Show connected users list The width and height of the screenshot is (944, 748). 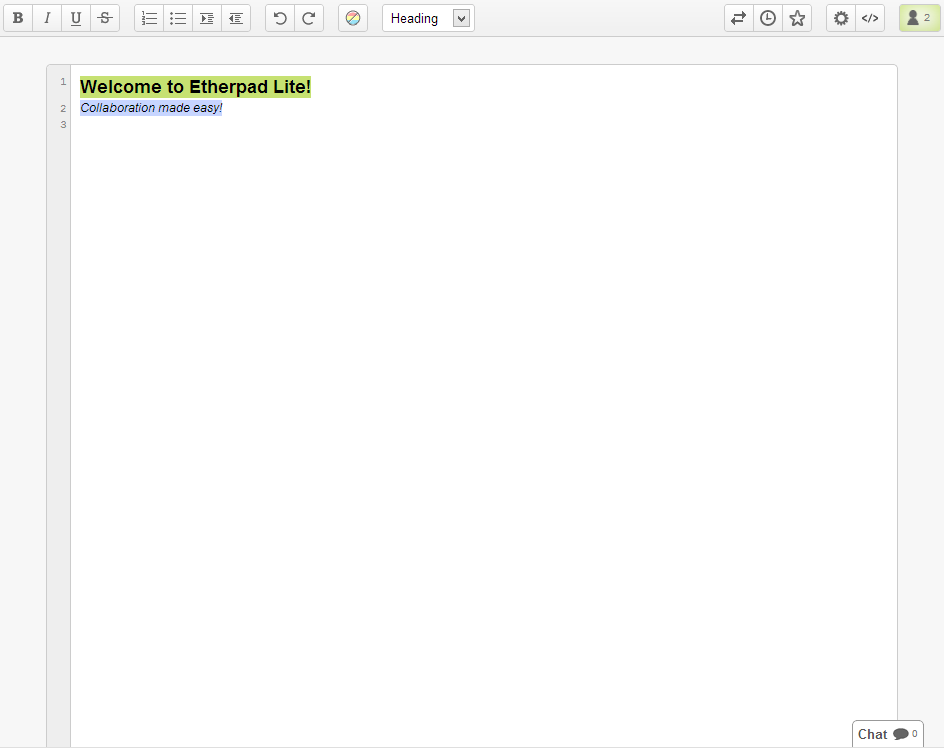[920, 18]
